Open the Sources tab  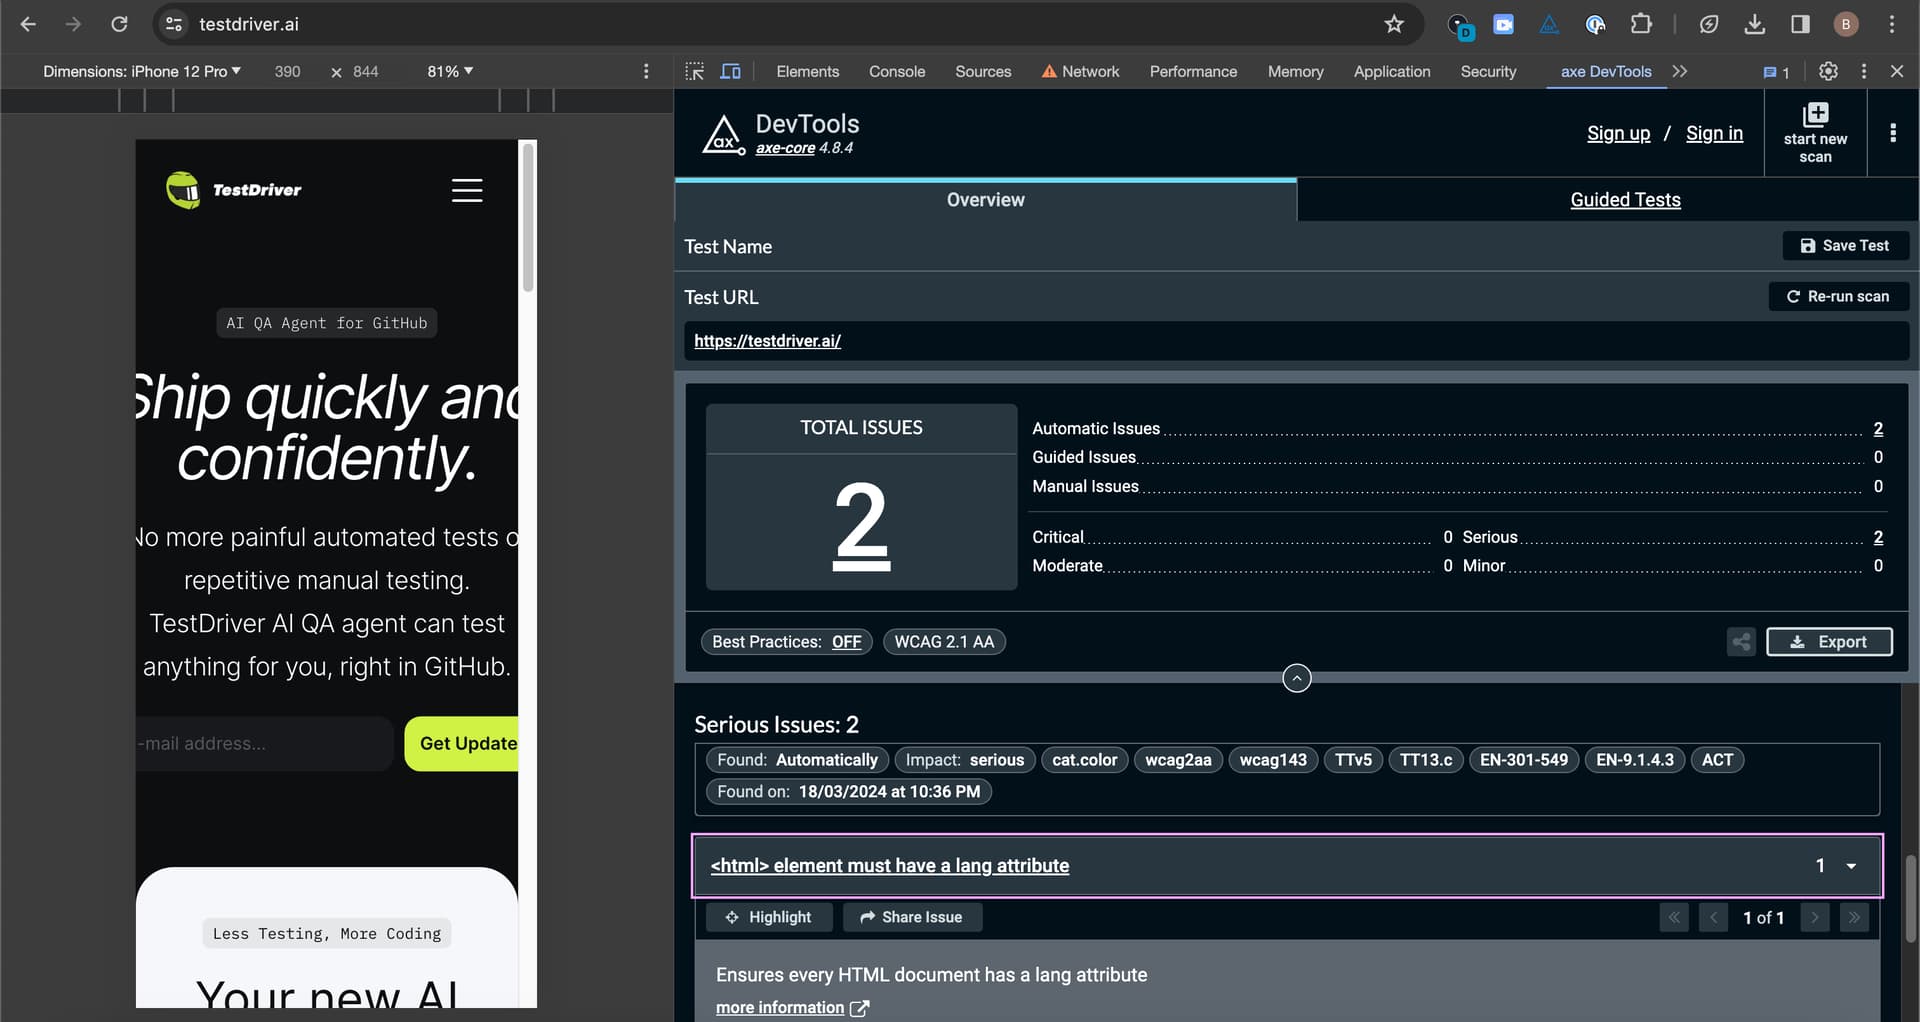(x=983, y=71)
